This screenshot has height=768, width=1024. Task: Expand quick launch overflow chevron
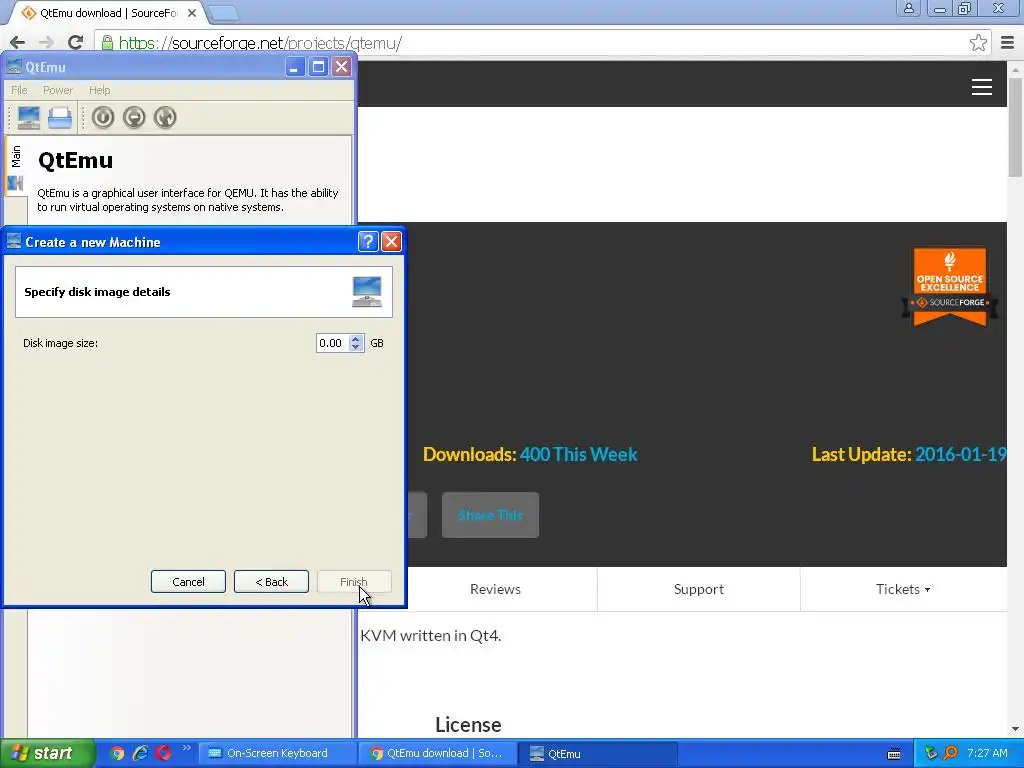coord(187,748)
